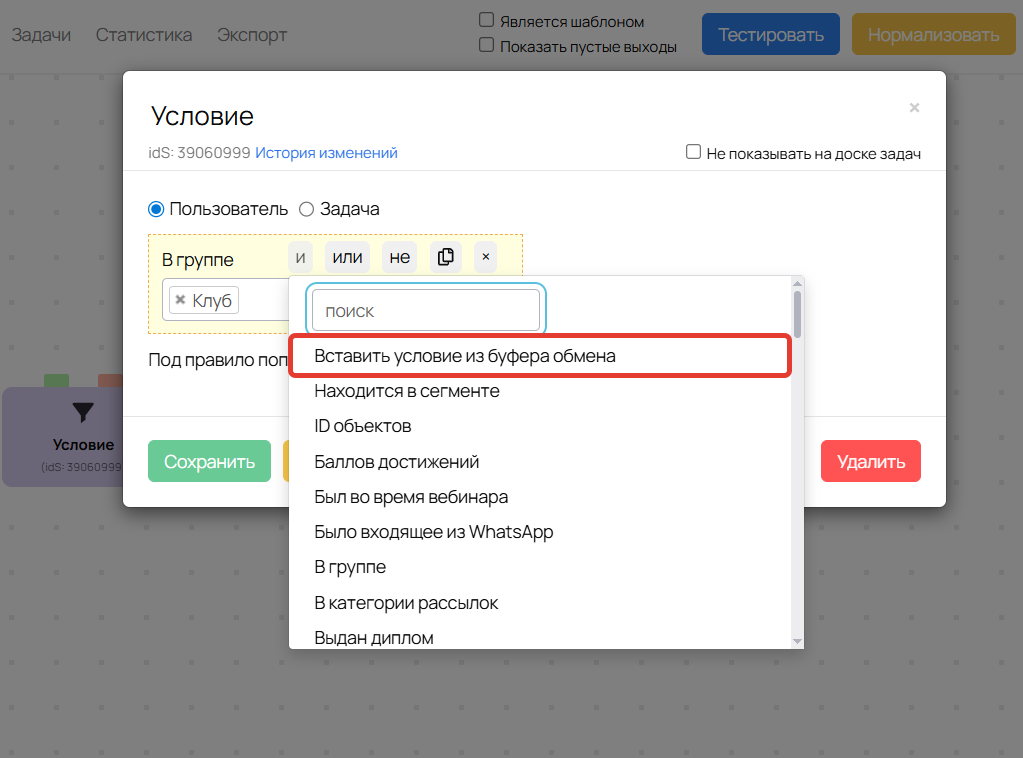The width and height of the screenshot is (1023, 758).
Task: Remove the condition with the × icon
Action: pos(485,257)
